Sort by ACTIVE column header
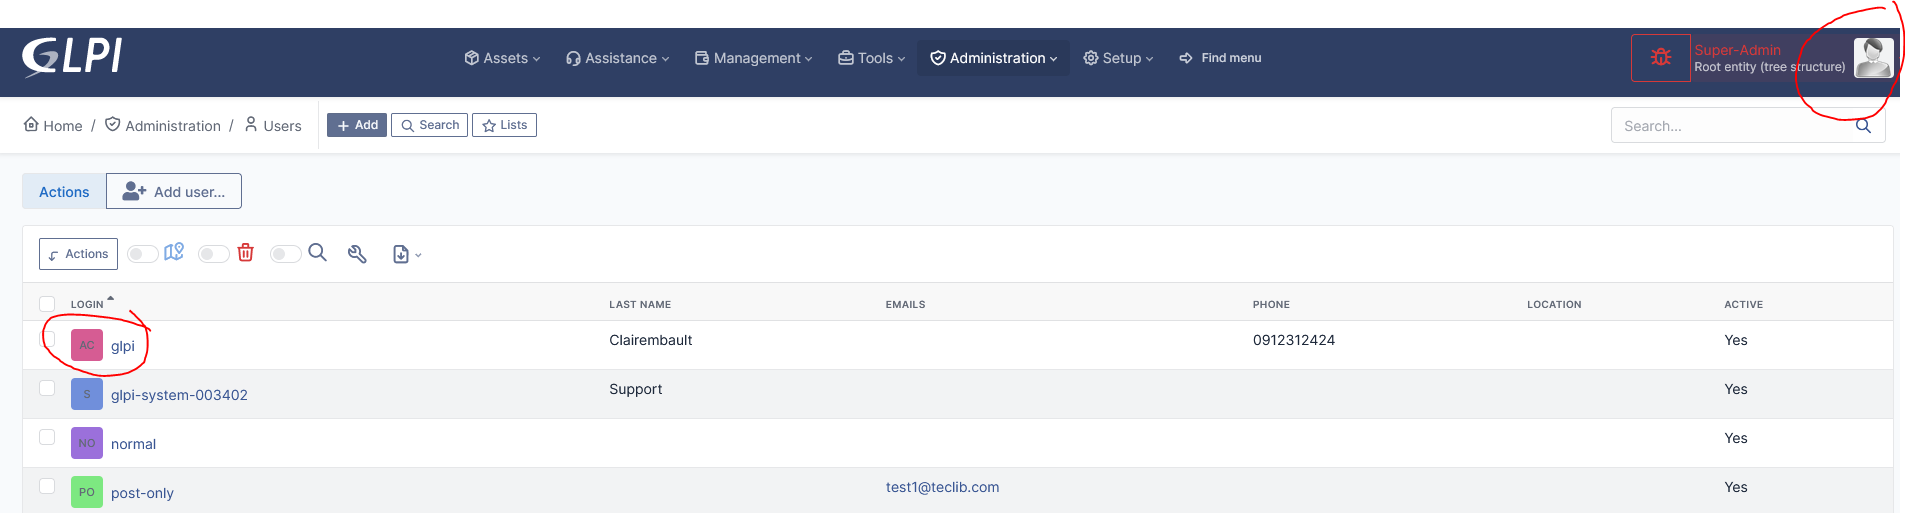The height and width of the screenshot is (513, 1905). (1743, 304)
